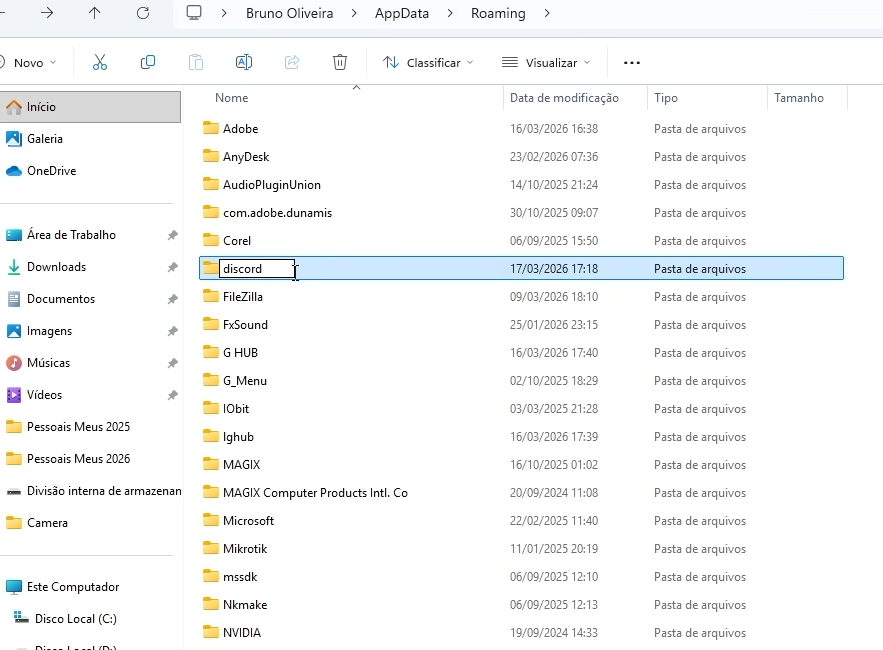The width and height of the screenshot is (883, 650).
Task: Open the Novo dropdown menu
Action: coord(28,63)
